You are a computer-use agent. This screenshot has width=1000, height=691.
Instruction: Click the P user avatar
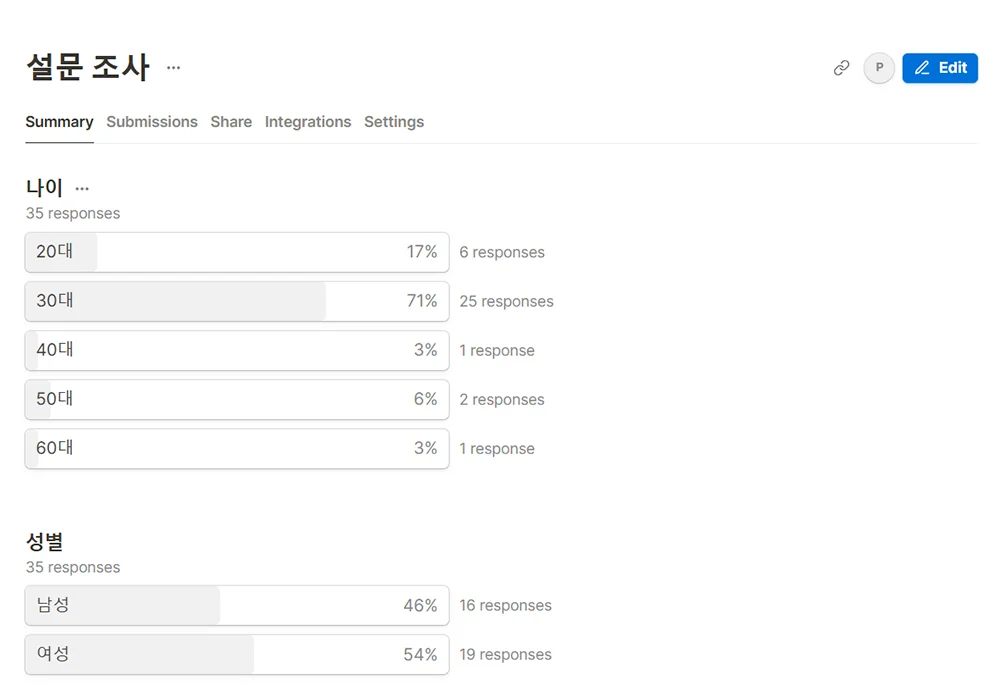coord(879,68)
